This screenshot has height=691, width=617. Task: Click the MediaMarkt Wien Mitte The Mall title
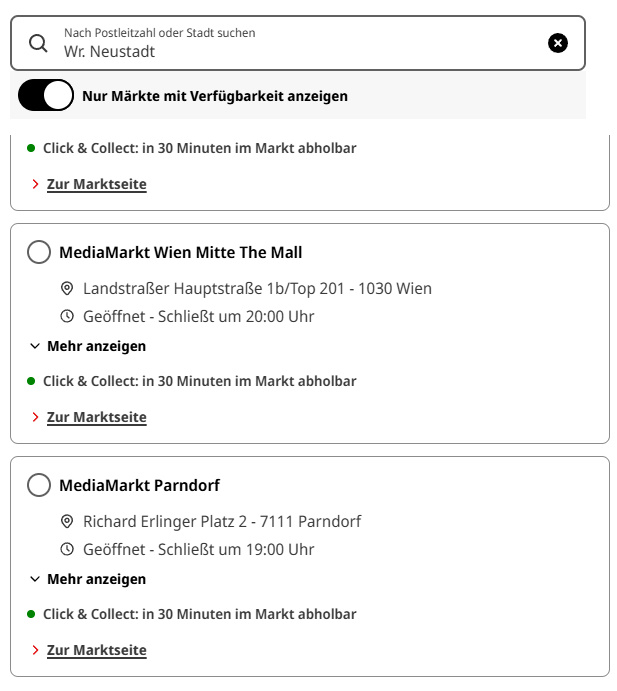click(x=181, y=253)
